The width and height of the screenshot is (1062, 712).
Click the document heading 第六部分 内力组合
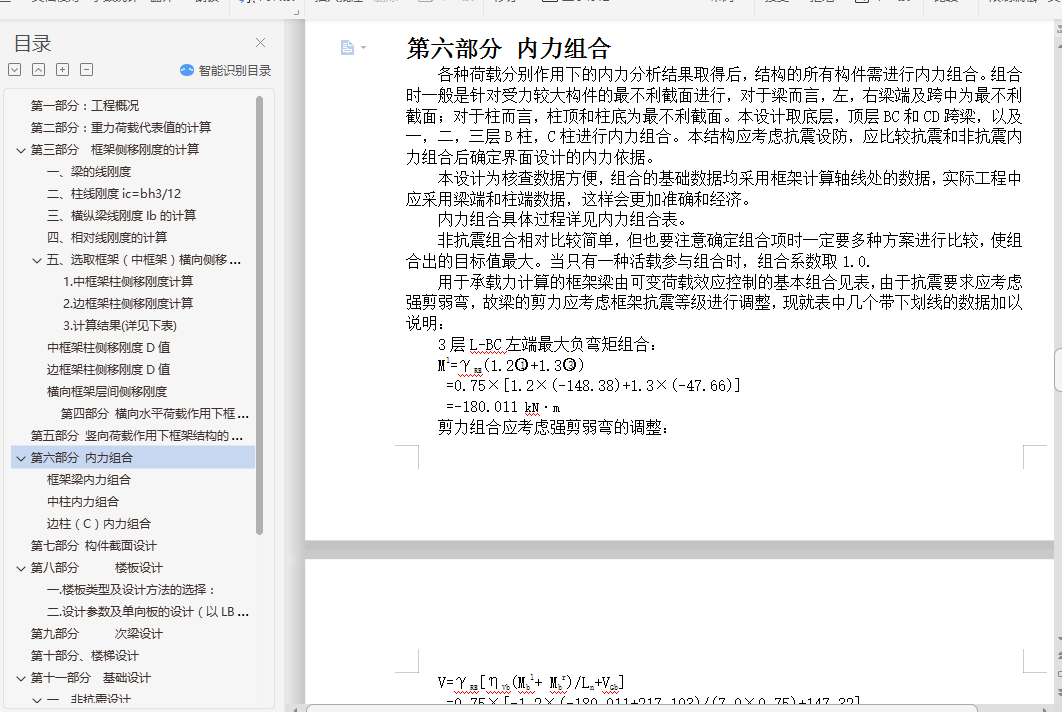(x=509, y=48)
